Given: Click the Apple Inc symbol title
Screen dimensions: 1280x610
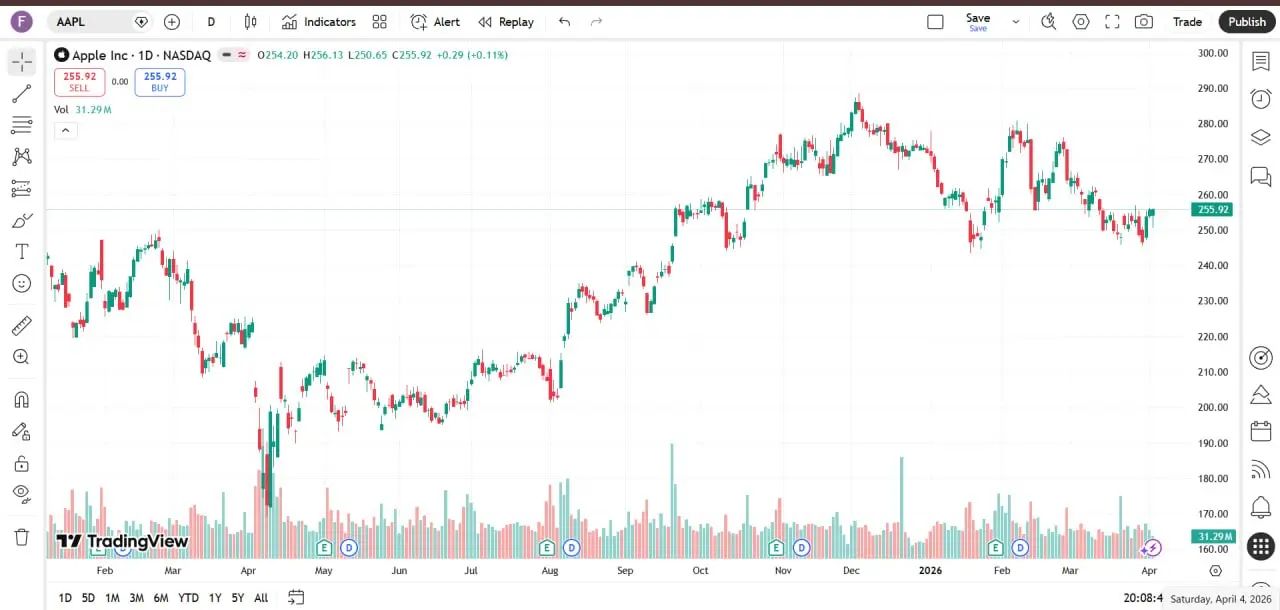Looking at the screenshot, I should pyautogui.click(x=141, y=55).
